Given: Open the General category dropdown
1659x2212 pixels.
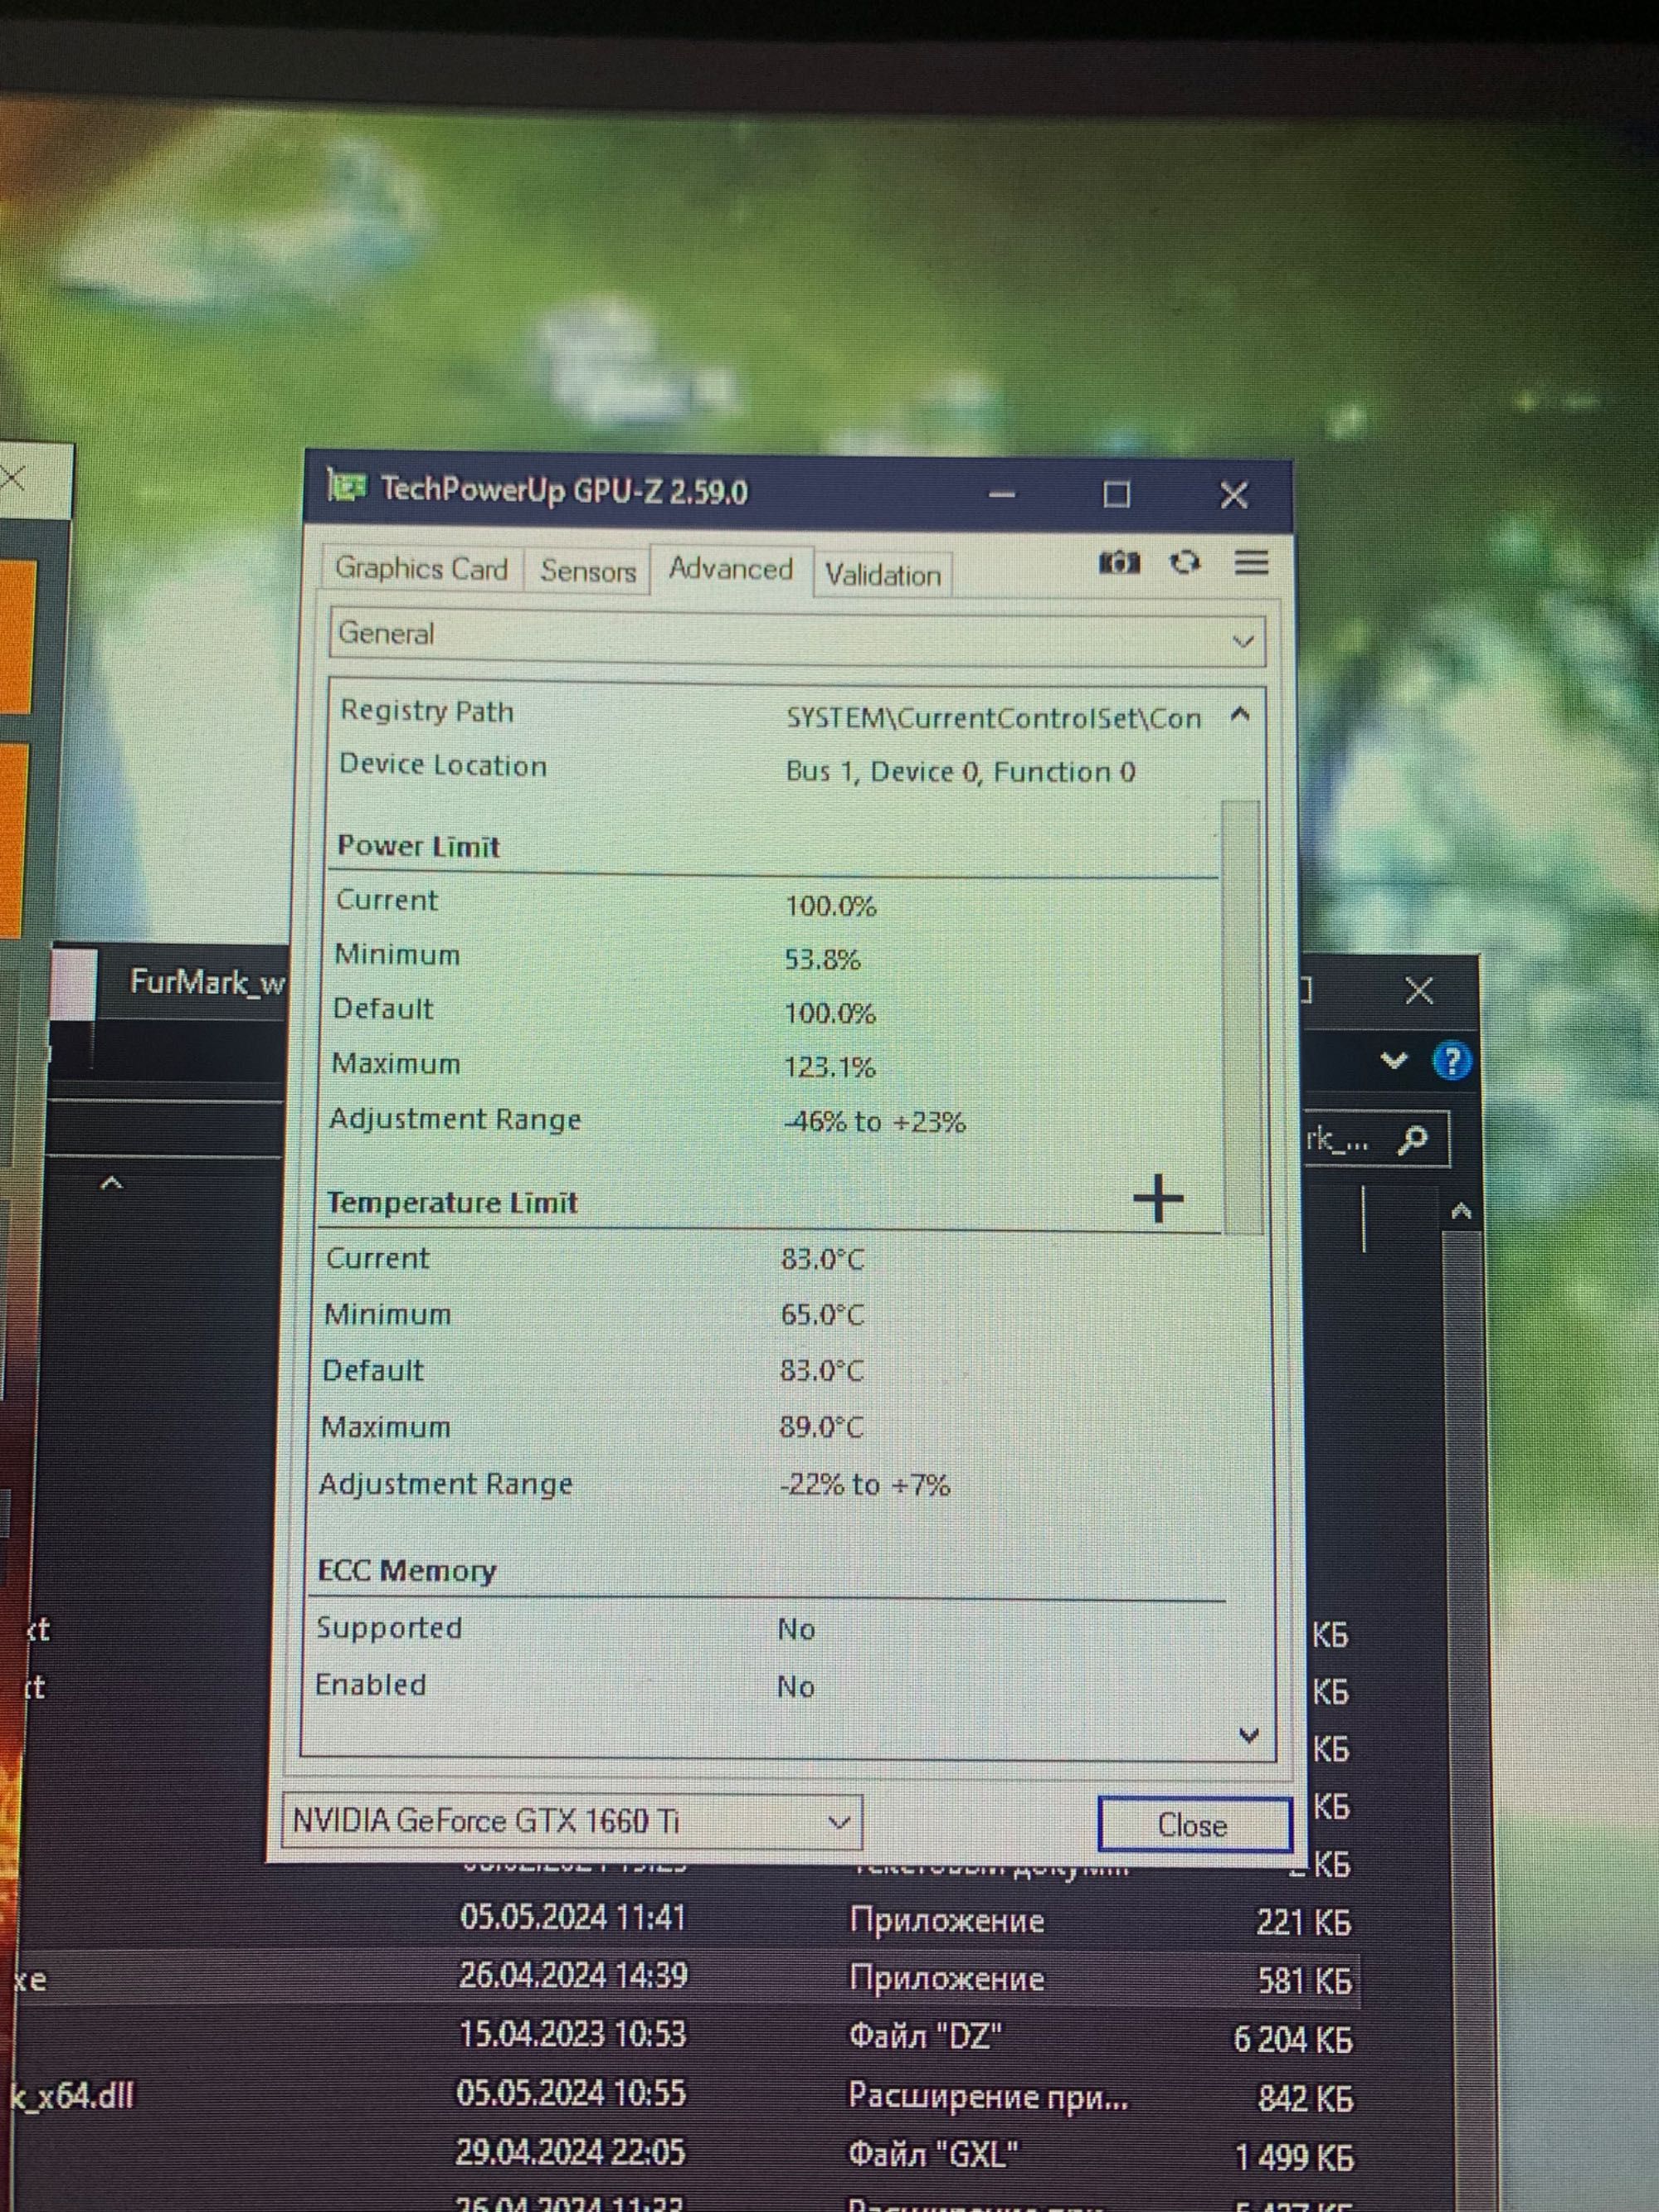Looking at the screenshot, I should (x=797, y=638).
